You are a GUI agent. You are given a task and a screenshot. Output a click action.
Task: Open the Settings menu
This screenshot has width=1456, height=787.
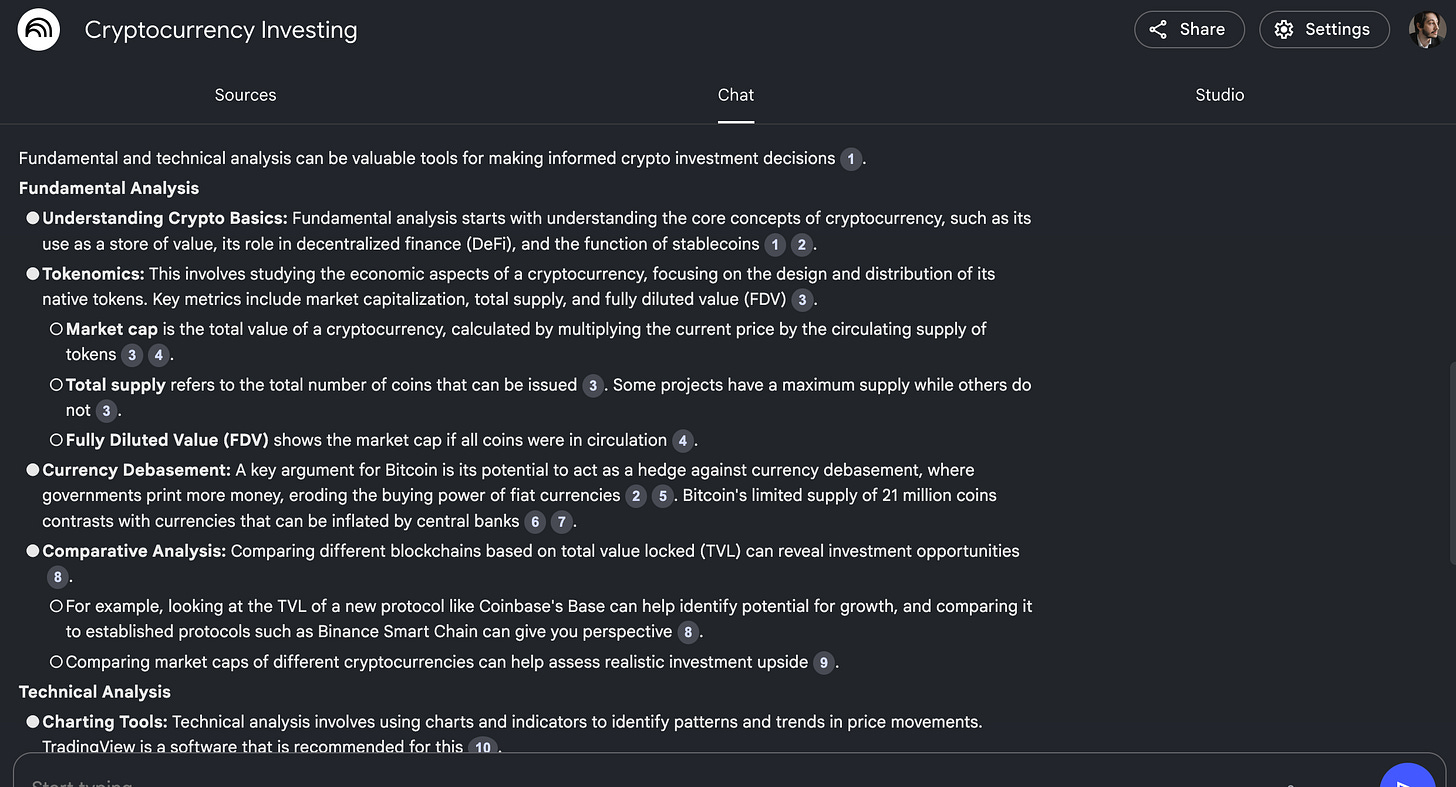point(1324,30)
